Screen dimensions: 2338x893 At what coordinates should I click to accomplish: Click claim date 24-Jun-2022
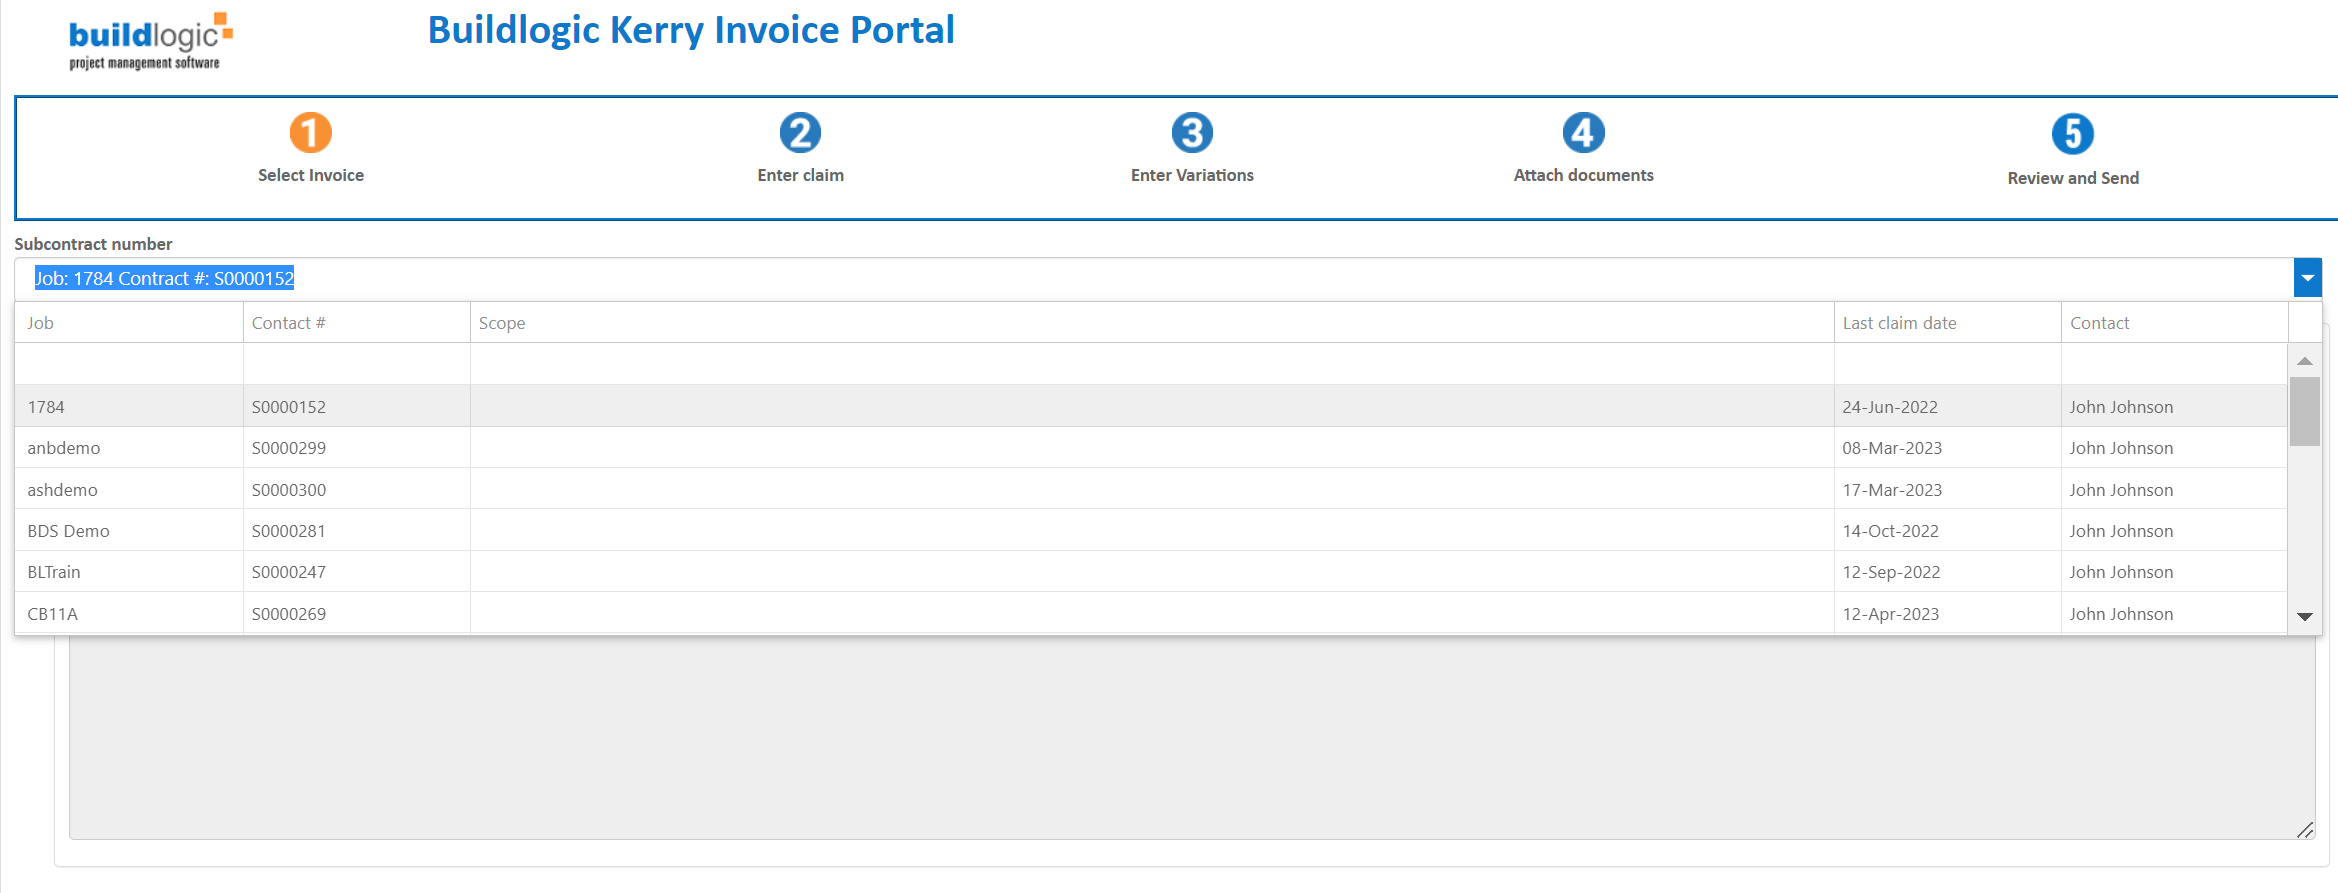click(x=1890, y=407)
